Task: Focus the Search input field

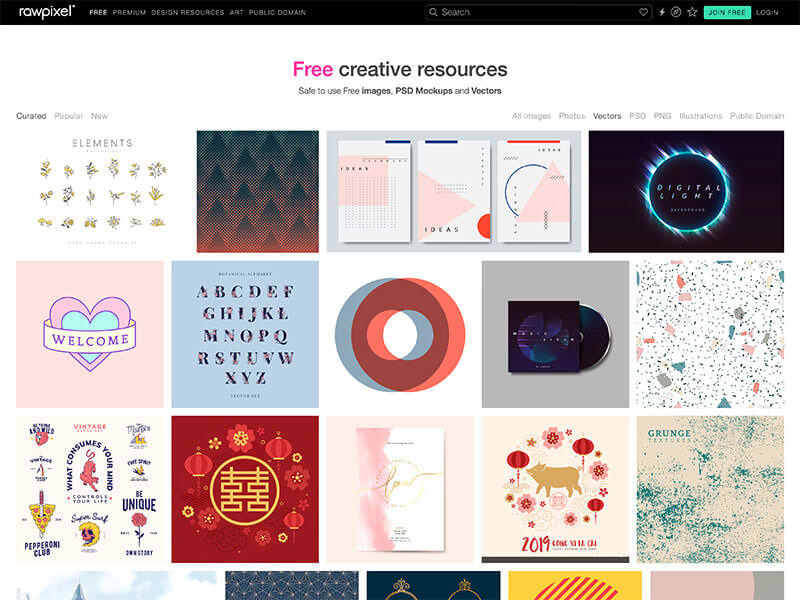Action: (x=538, y=12)
